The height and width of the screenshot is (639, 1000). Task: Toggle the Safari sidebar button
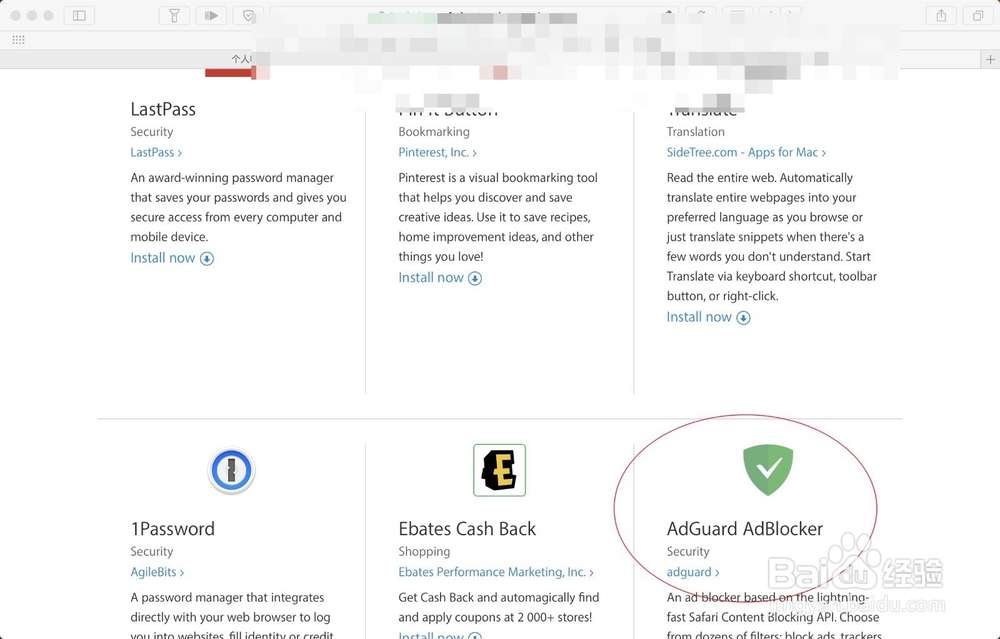79,15
